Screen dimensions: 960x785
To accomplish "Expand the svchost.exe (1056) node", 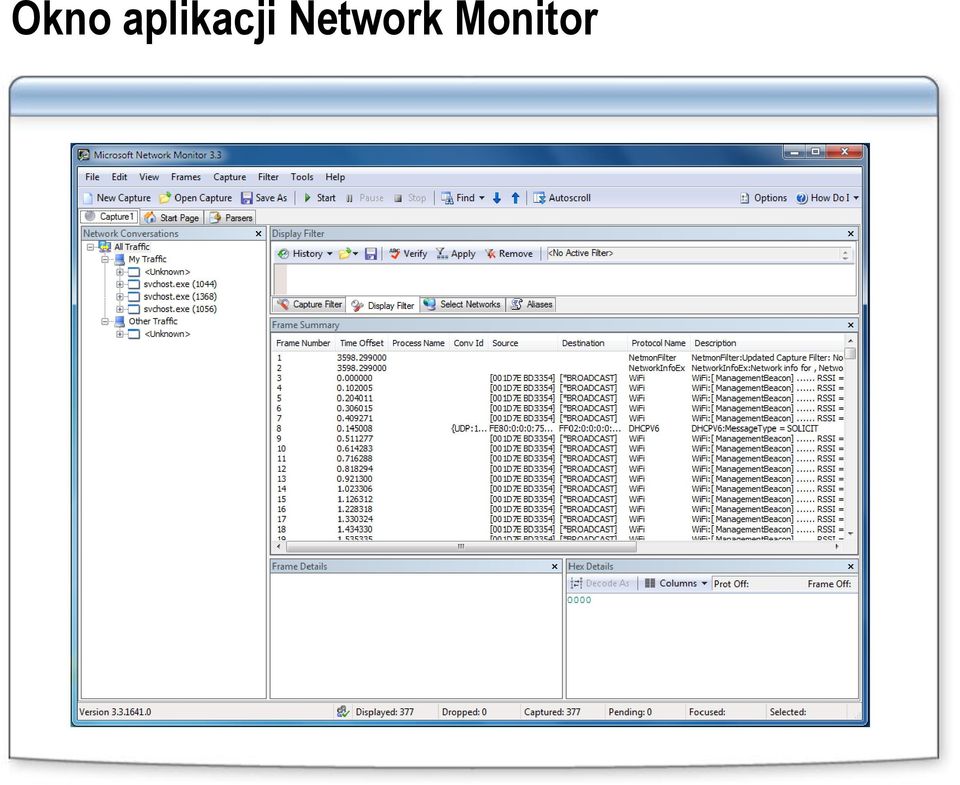I will 120,309.
